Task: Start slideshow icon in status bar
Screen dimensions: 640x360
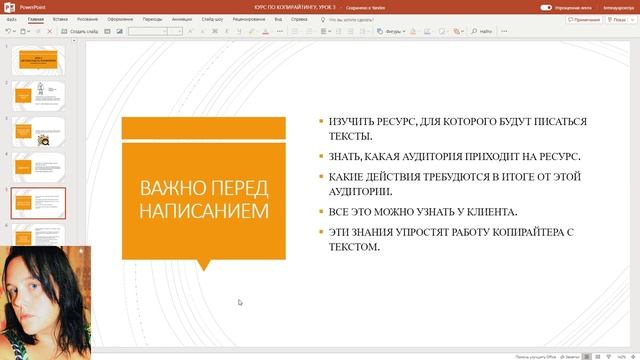Action: pyautogui.click(x=609, y=357)
